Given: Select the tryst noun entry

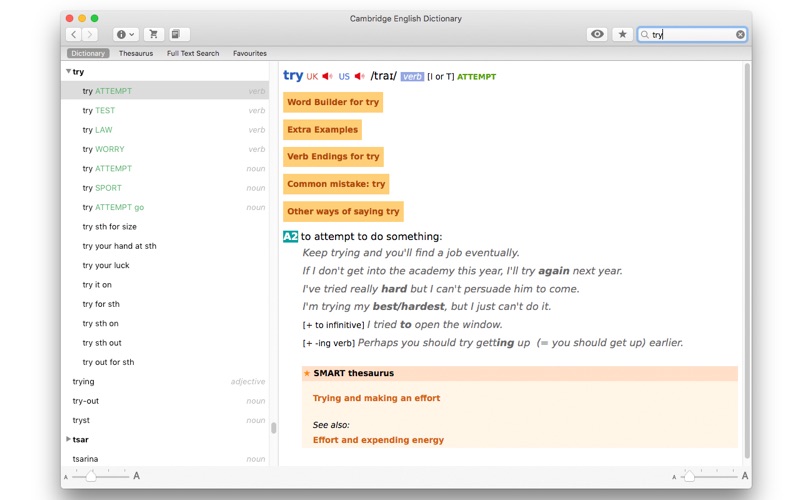Looking at the screenshot, I should 165,420.
